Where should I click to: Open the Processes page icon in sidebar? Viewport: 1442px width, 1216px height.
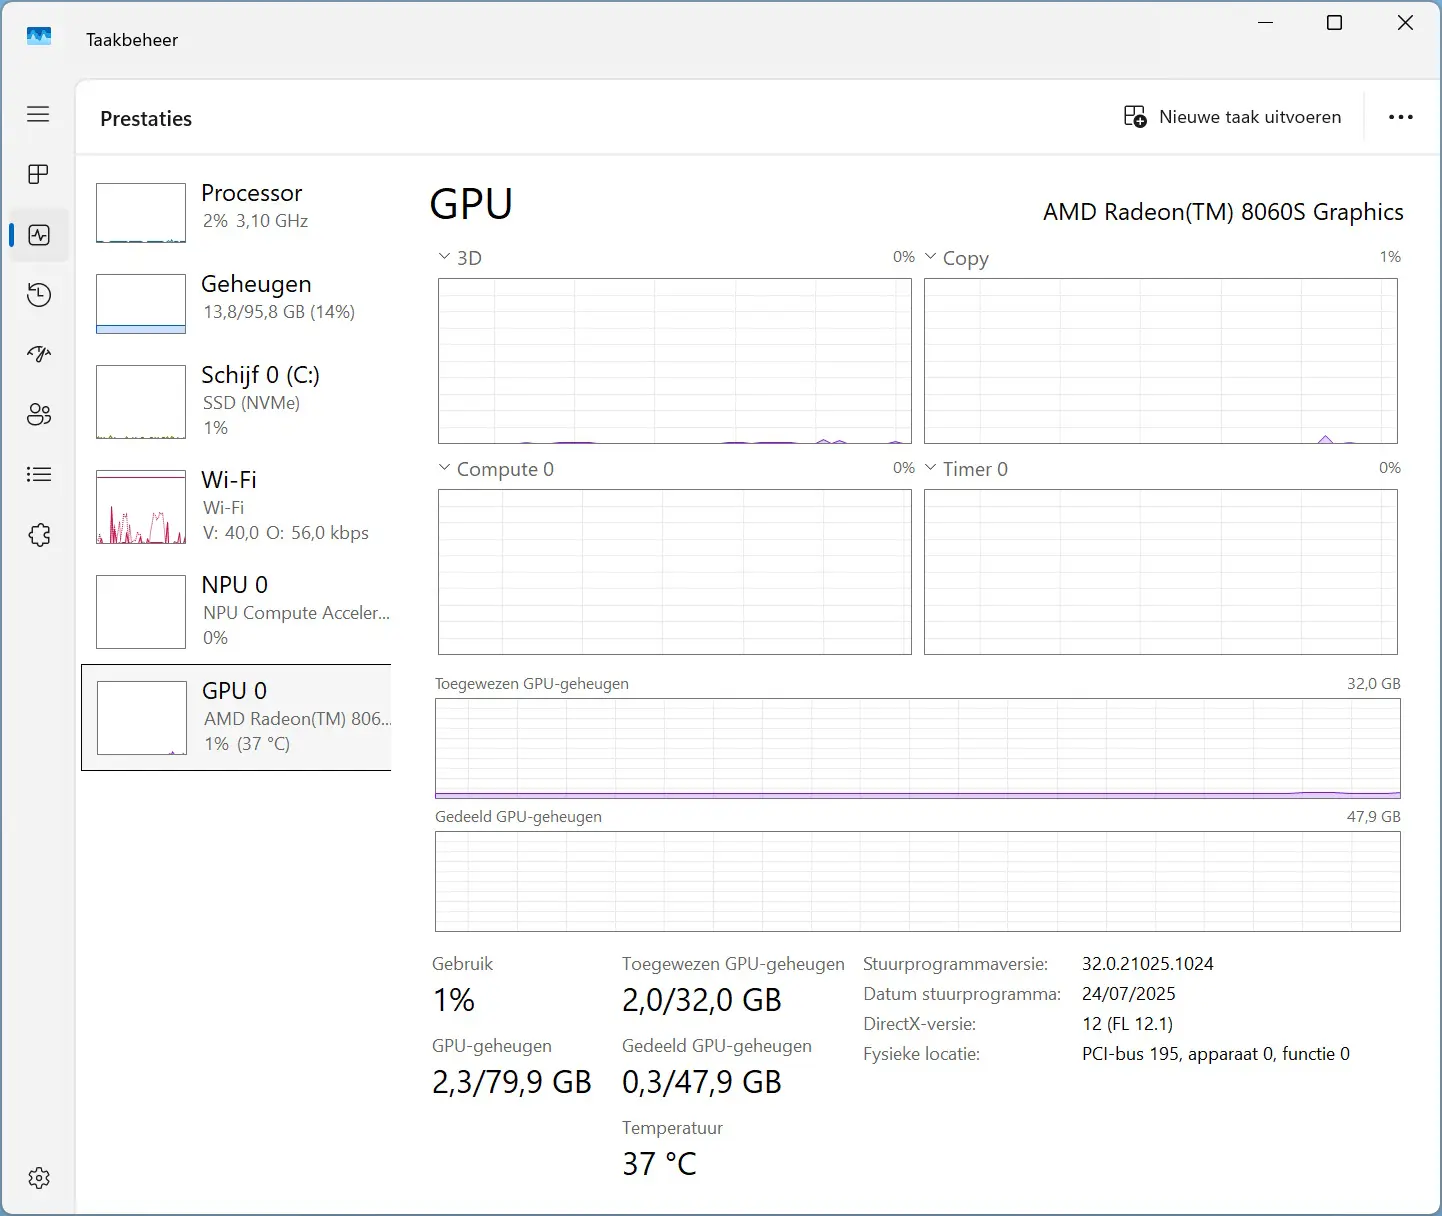pyautogui.click(x=38, y=174)
